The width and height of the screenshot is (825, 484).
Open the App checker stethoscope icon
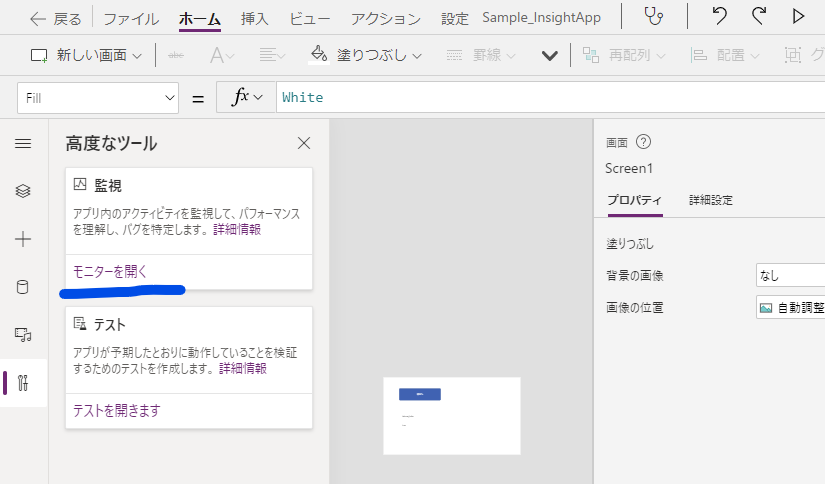[654, 17]
